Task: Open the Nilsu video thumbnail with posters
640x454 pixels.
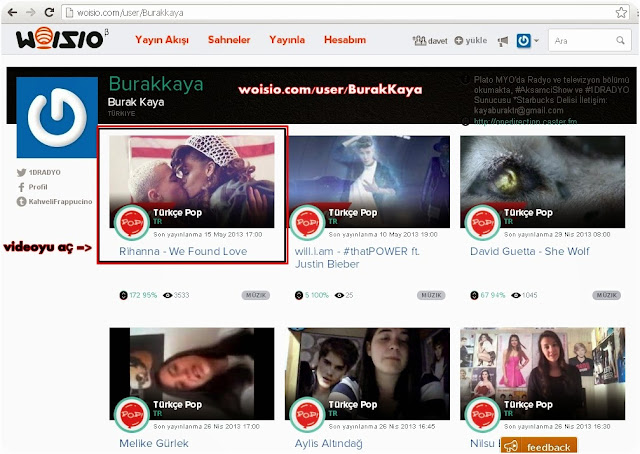Action: point(542,374)
